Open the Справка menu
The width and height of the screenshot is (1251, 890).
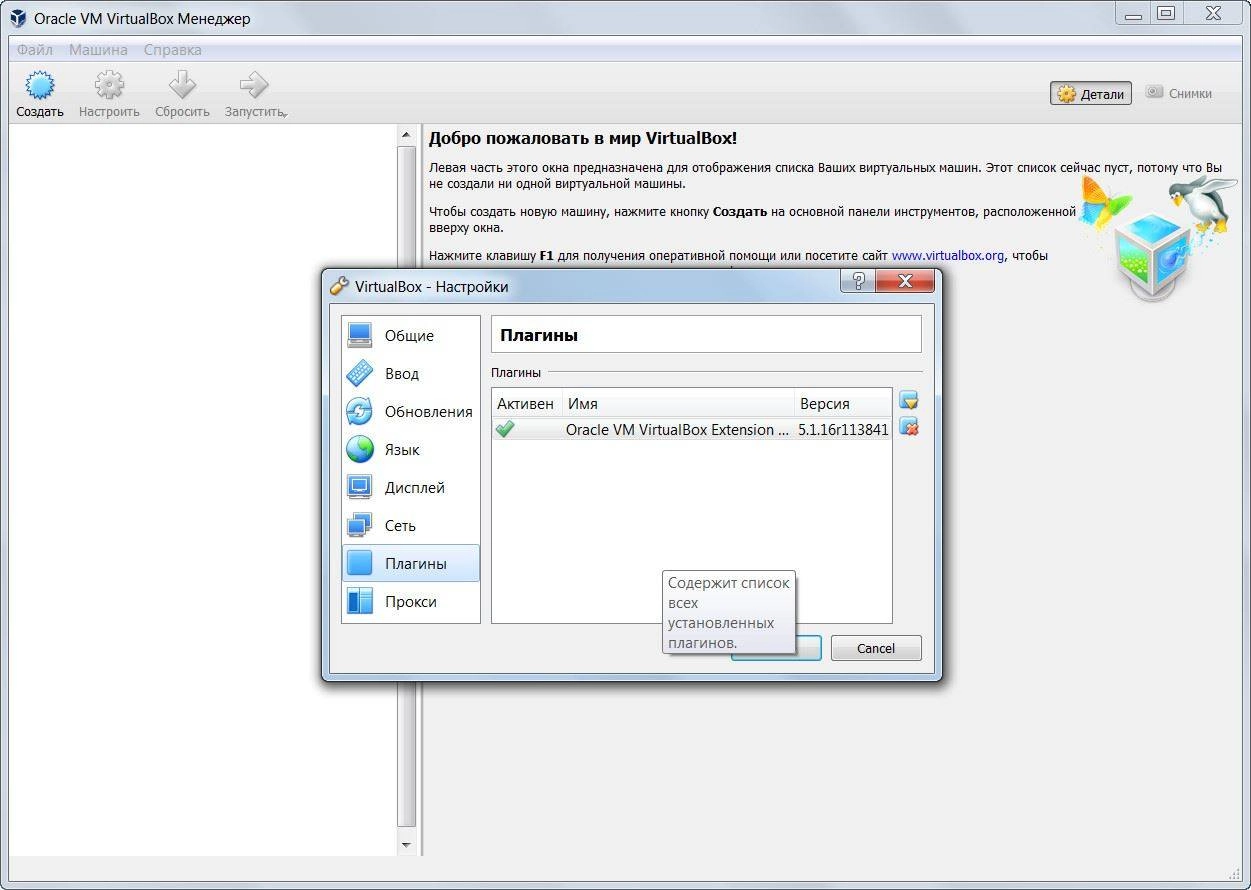(172, 49)
